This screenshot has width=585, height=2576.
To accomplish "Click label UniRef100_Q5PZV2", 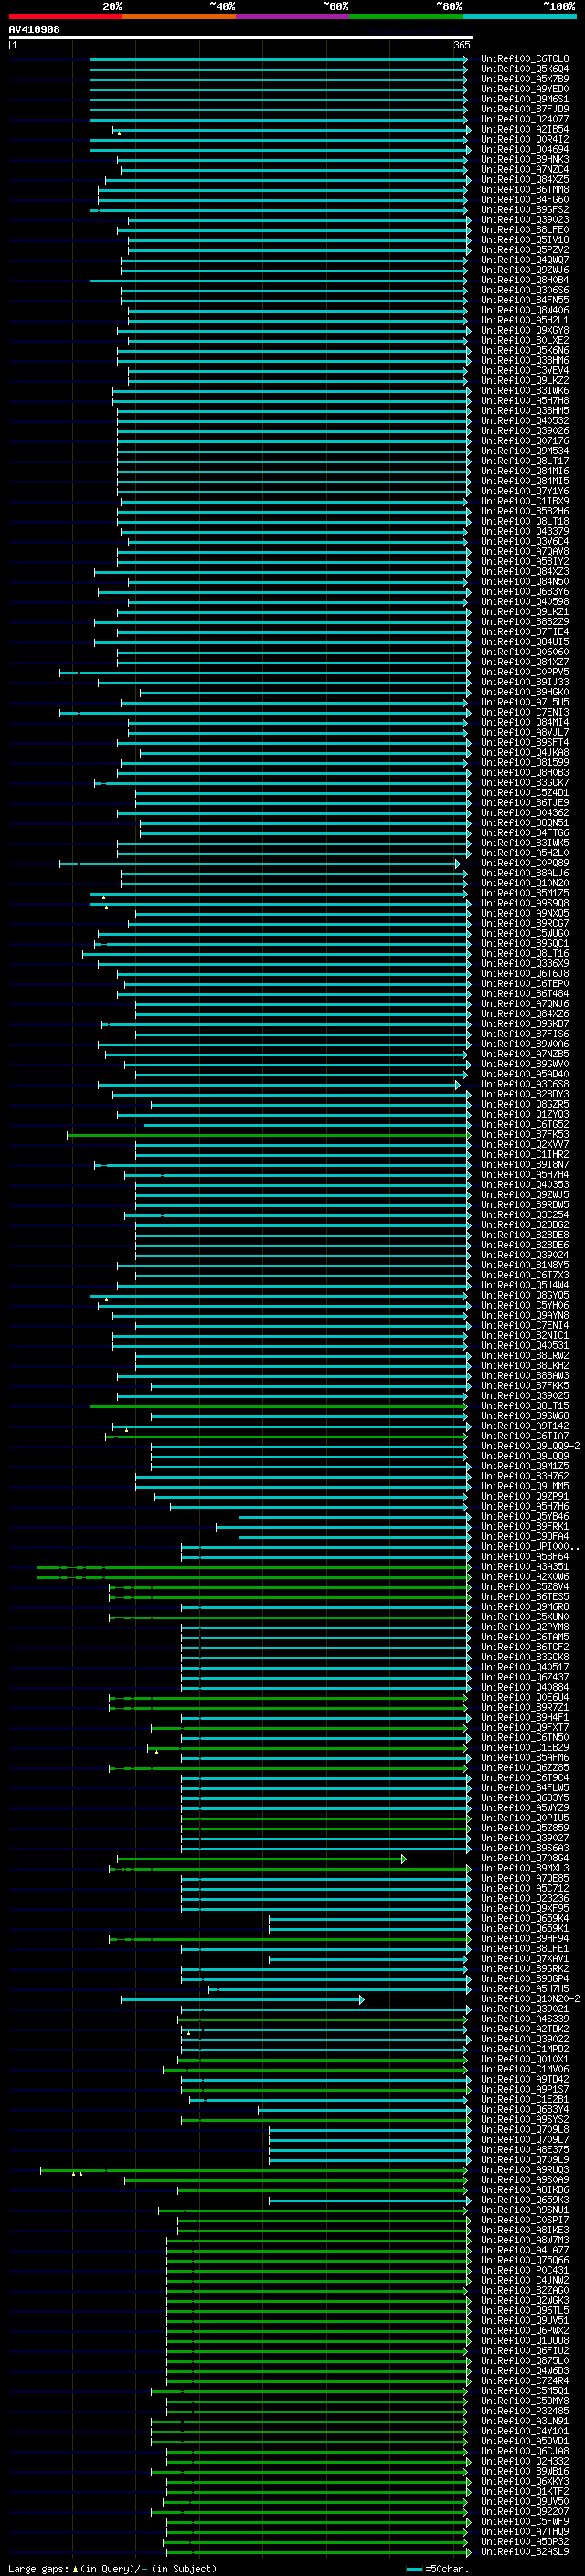I will (x=525, y=250).
